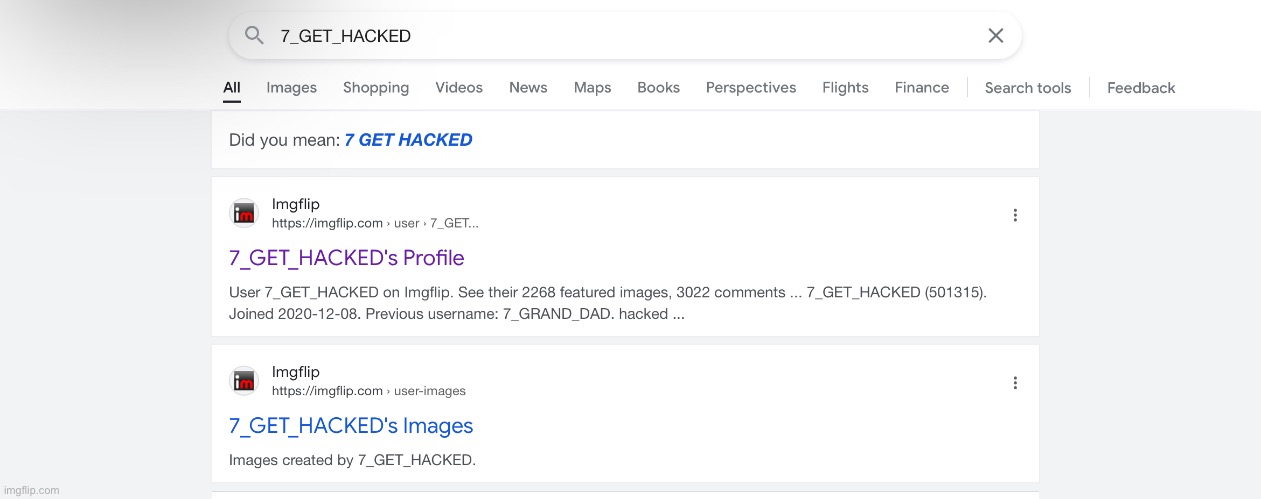Click Imgflip favicon on Profile result

pos(245,213)
